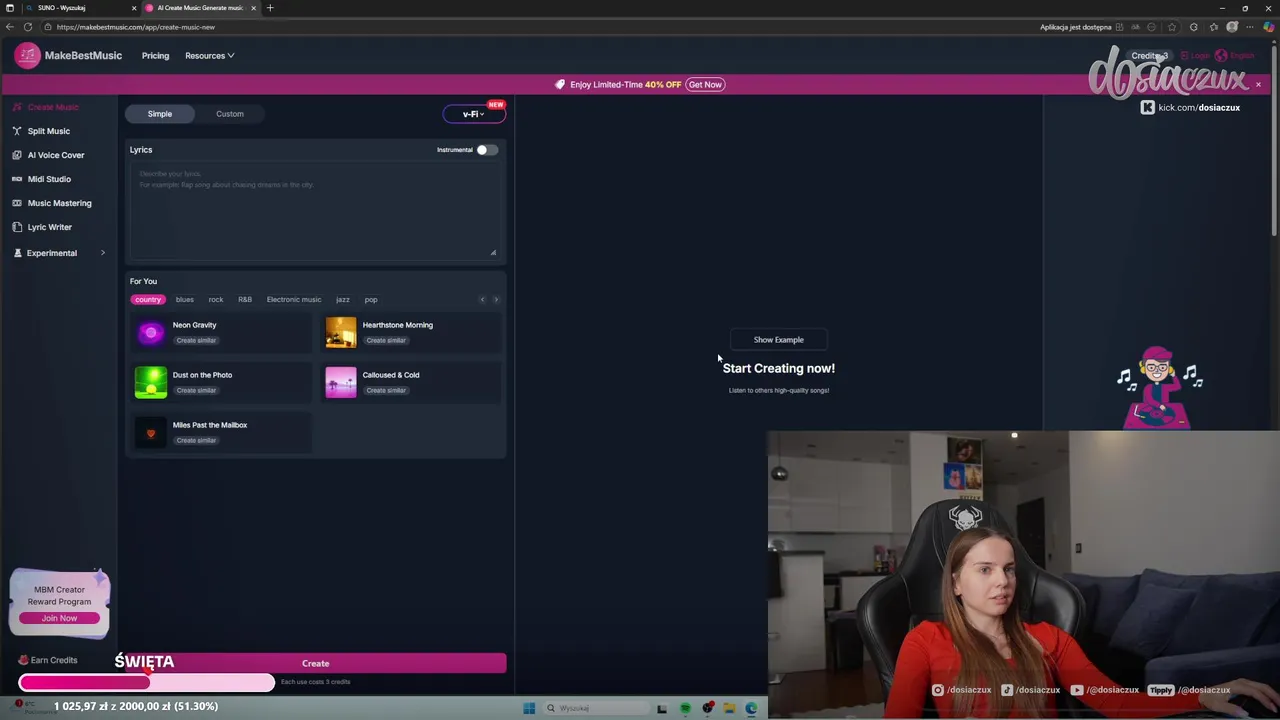Open AI Voice Cover in the sidebar
This screenshot has width=1280, height=720.
pyautogui.click(x=48, y=155)
